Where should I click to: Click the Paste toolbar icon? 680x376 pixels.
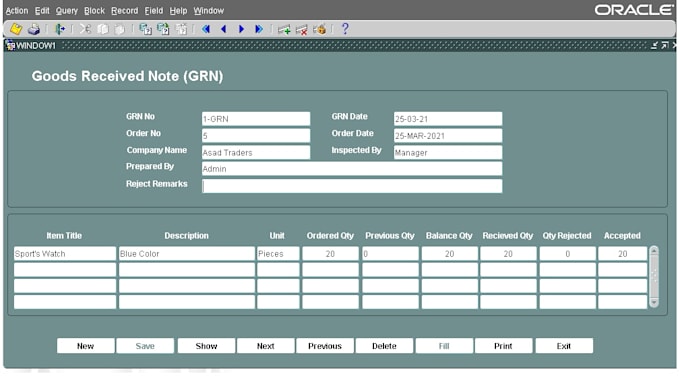click(119, 29)
